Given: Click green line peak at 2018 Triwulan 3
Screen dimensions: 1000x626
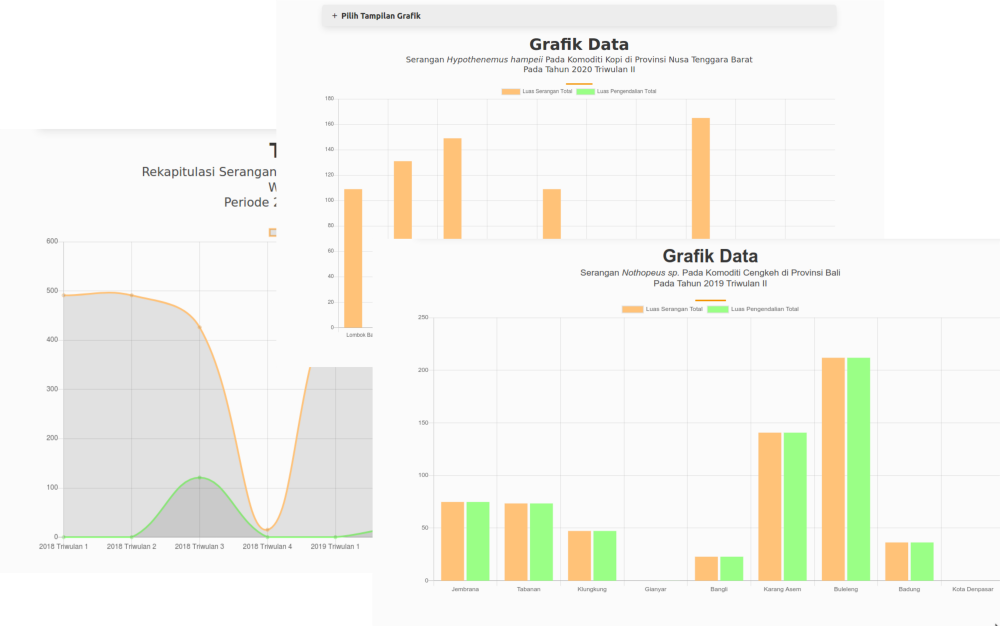Looking at the screenshot, I should coord(200,478).
